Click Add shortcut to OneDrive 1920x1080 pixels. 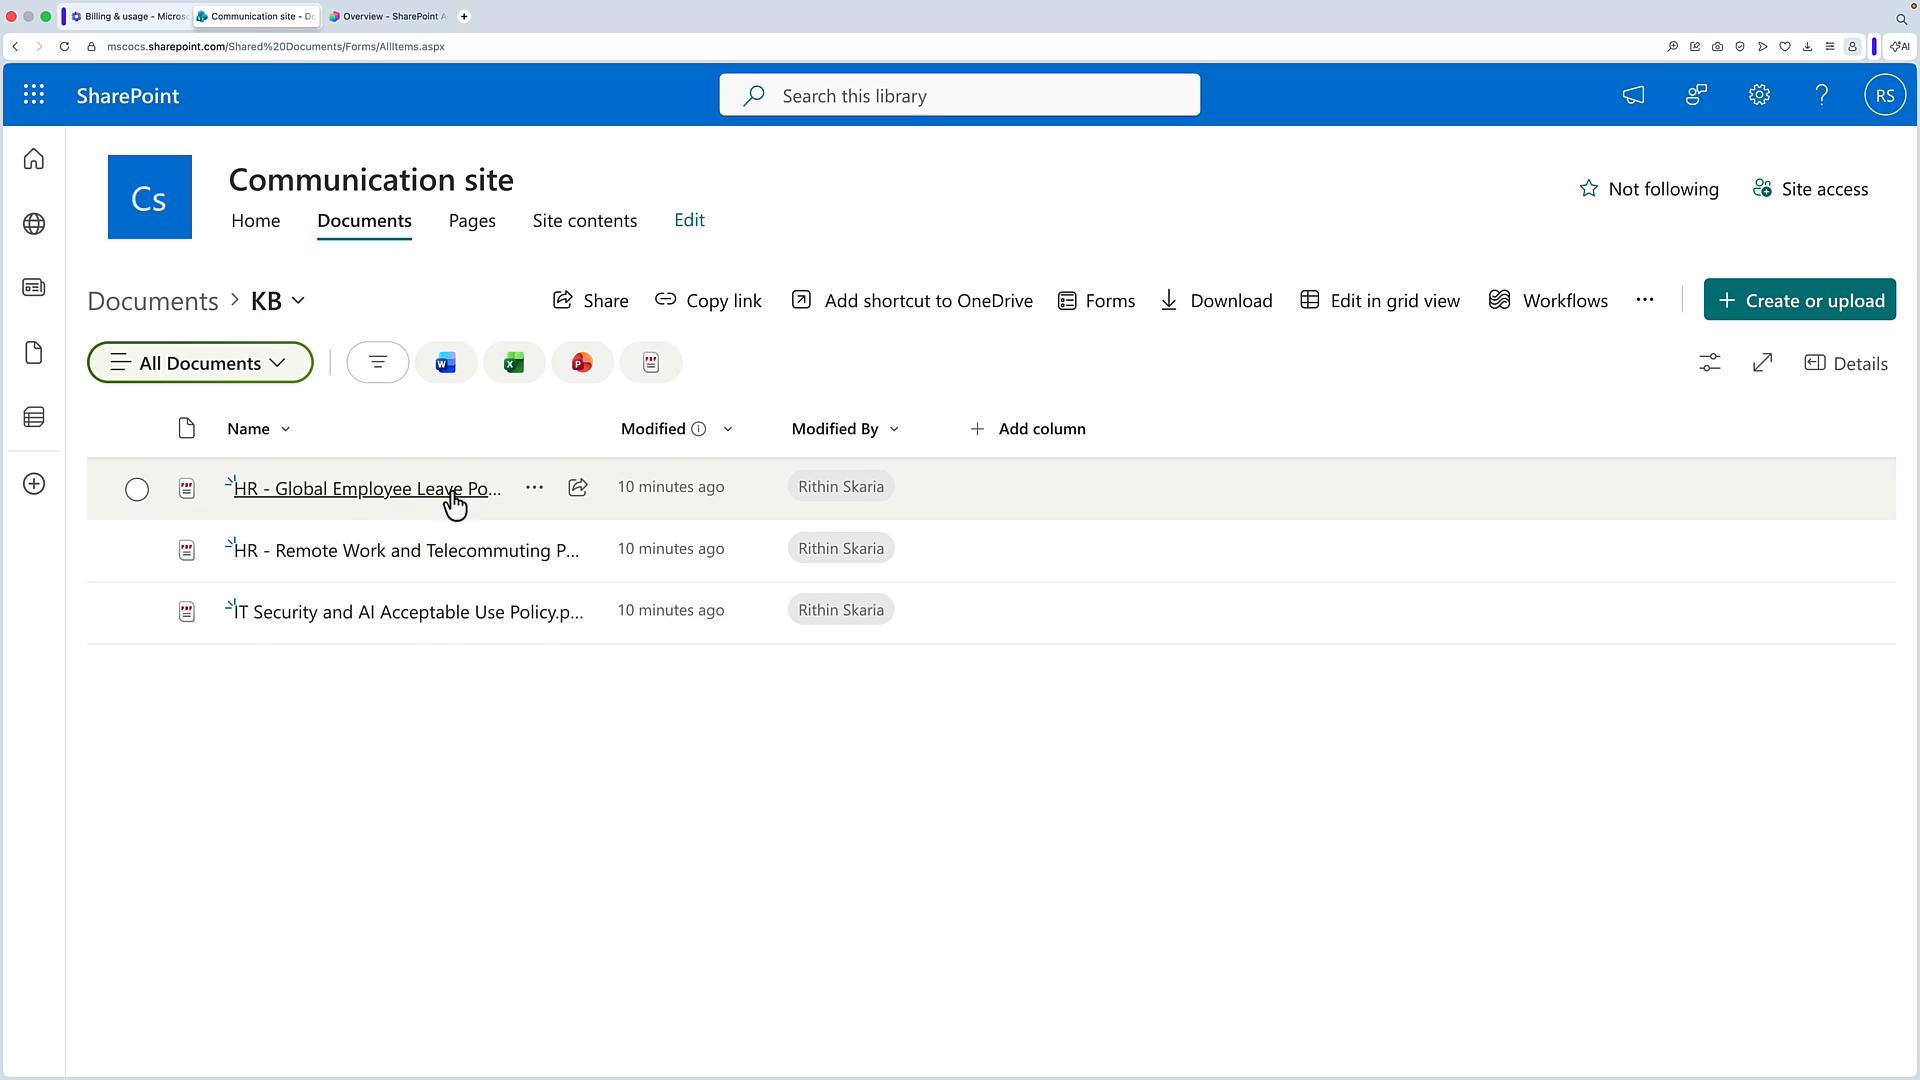click(912, 300)
